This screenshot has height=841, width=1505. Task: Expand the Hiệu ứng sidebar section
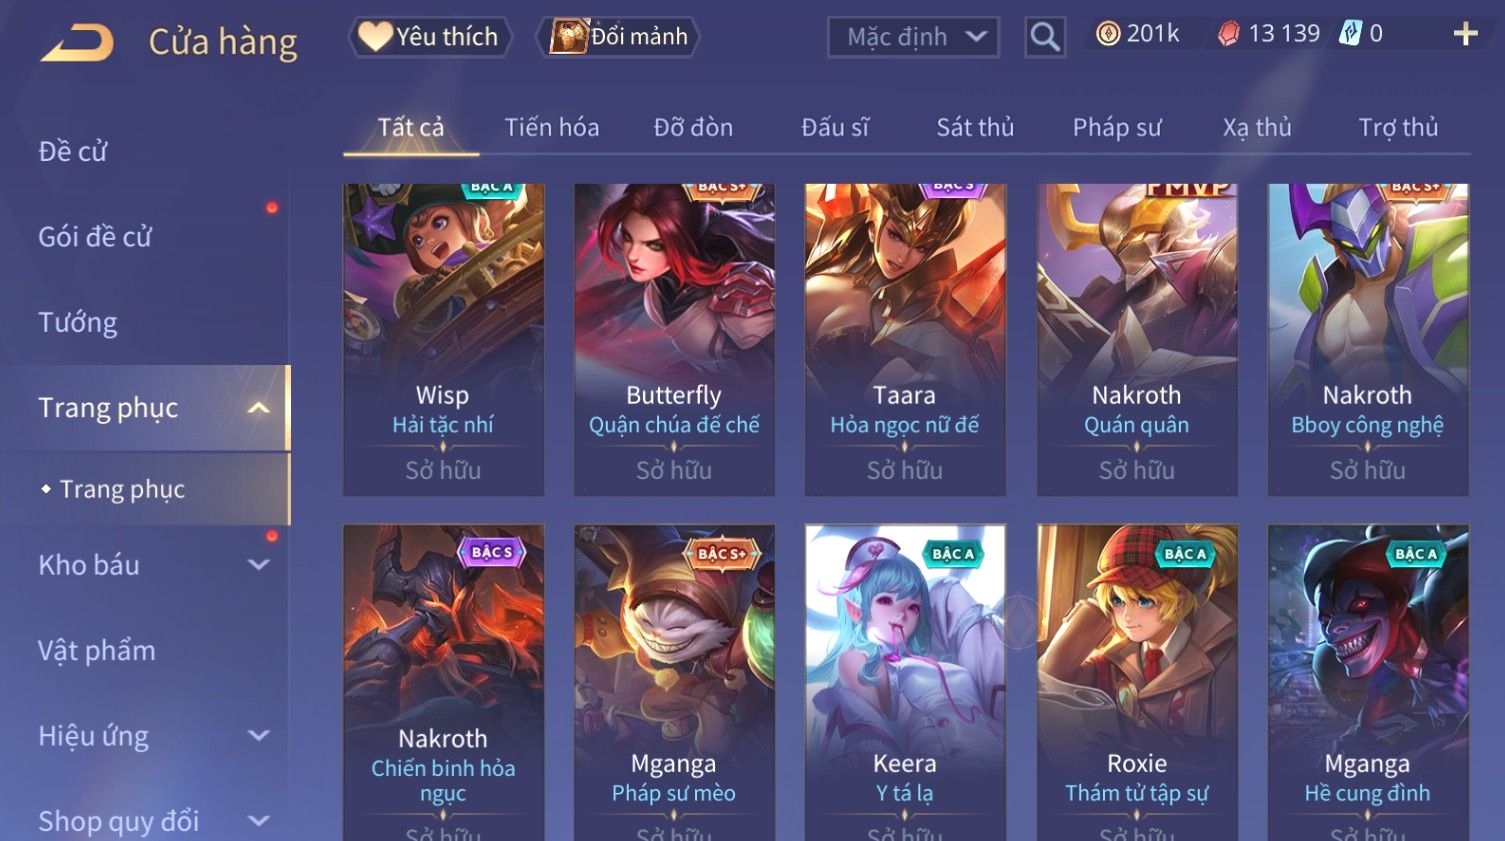pyautogui.click(x=258, y=736)
